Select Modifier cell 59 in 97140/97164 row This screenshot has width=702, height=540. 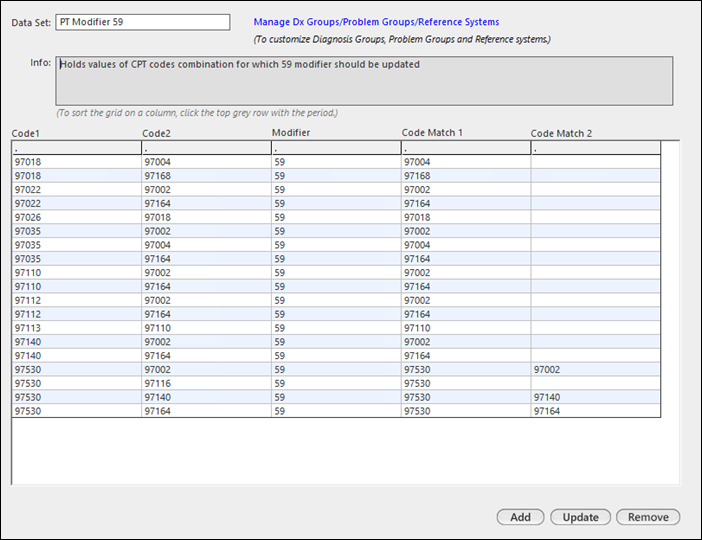[336, 356]
